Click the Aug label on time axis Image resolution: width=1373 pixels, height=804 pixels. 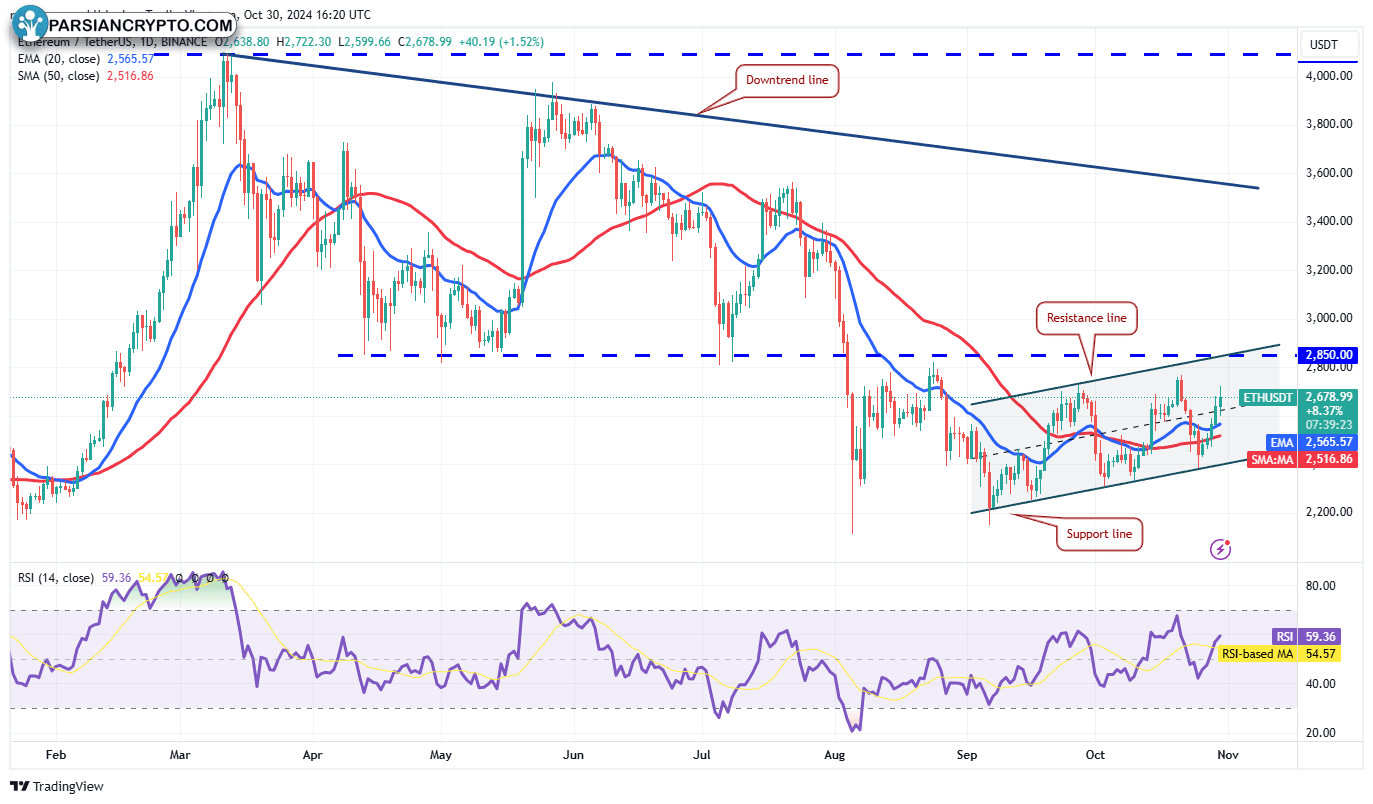tap(833, 755)
